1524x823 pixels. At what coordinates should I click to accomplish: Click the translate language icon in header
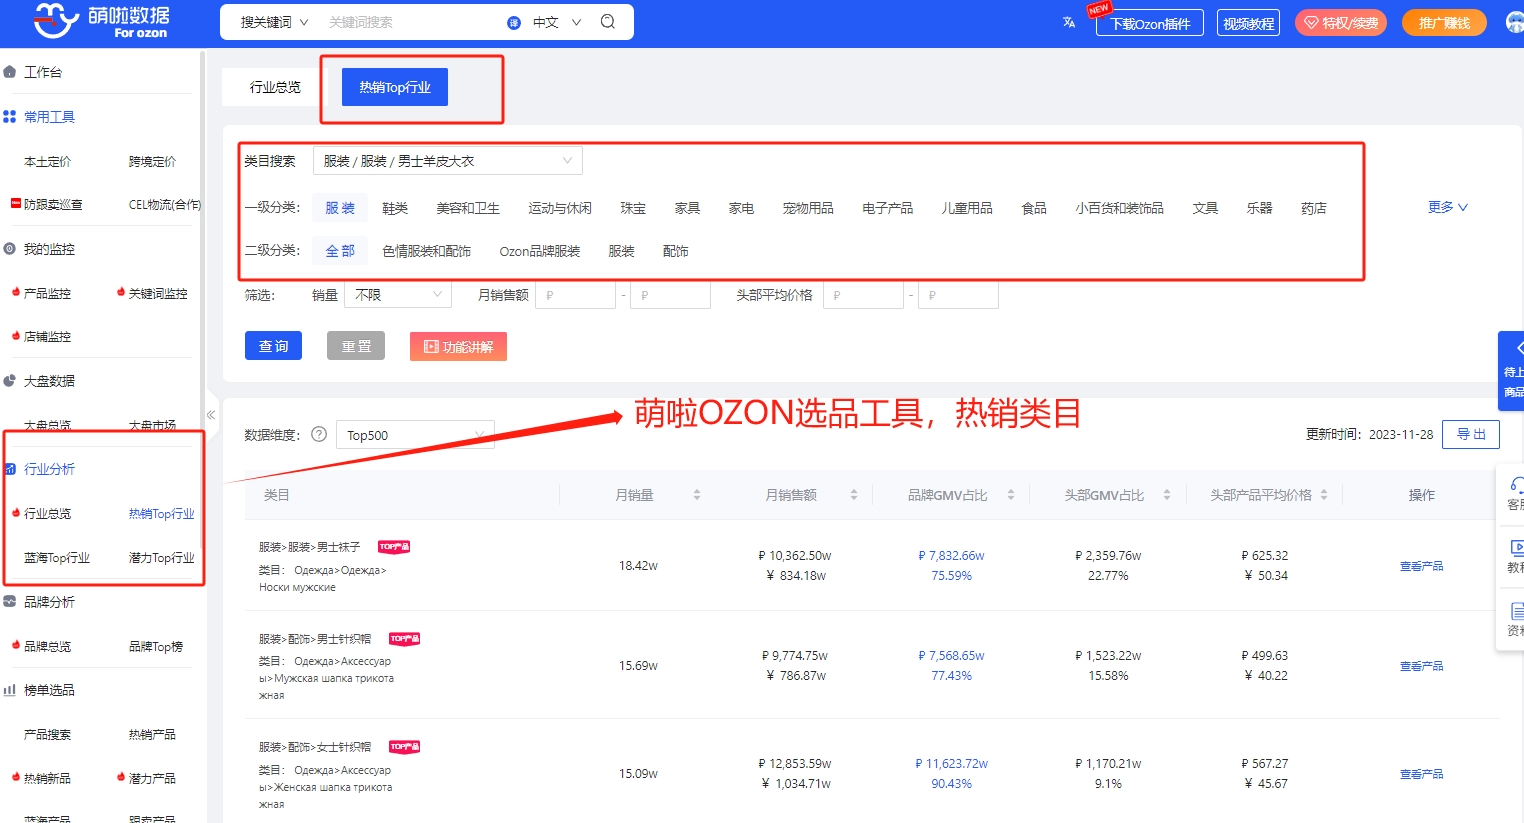click(x=1069, y=22)
